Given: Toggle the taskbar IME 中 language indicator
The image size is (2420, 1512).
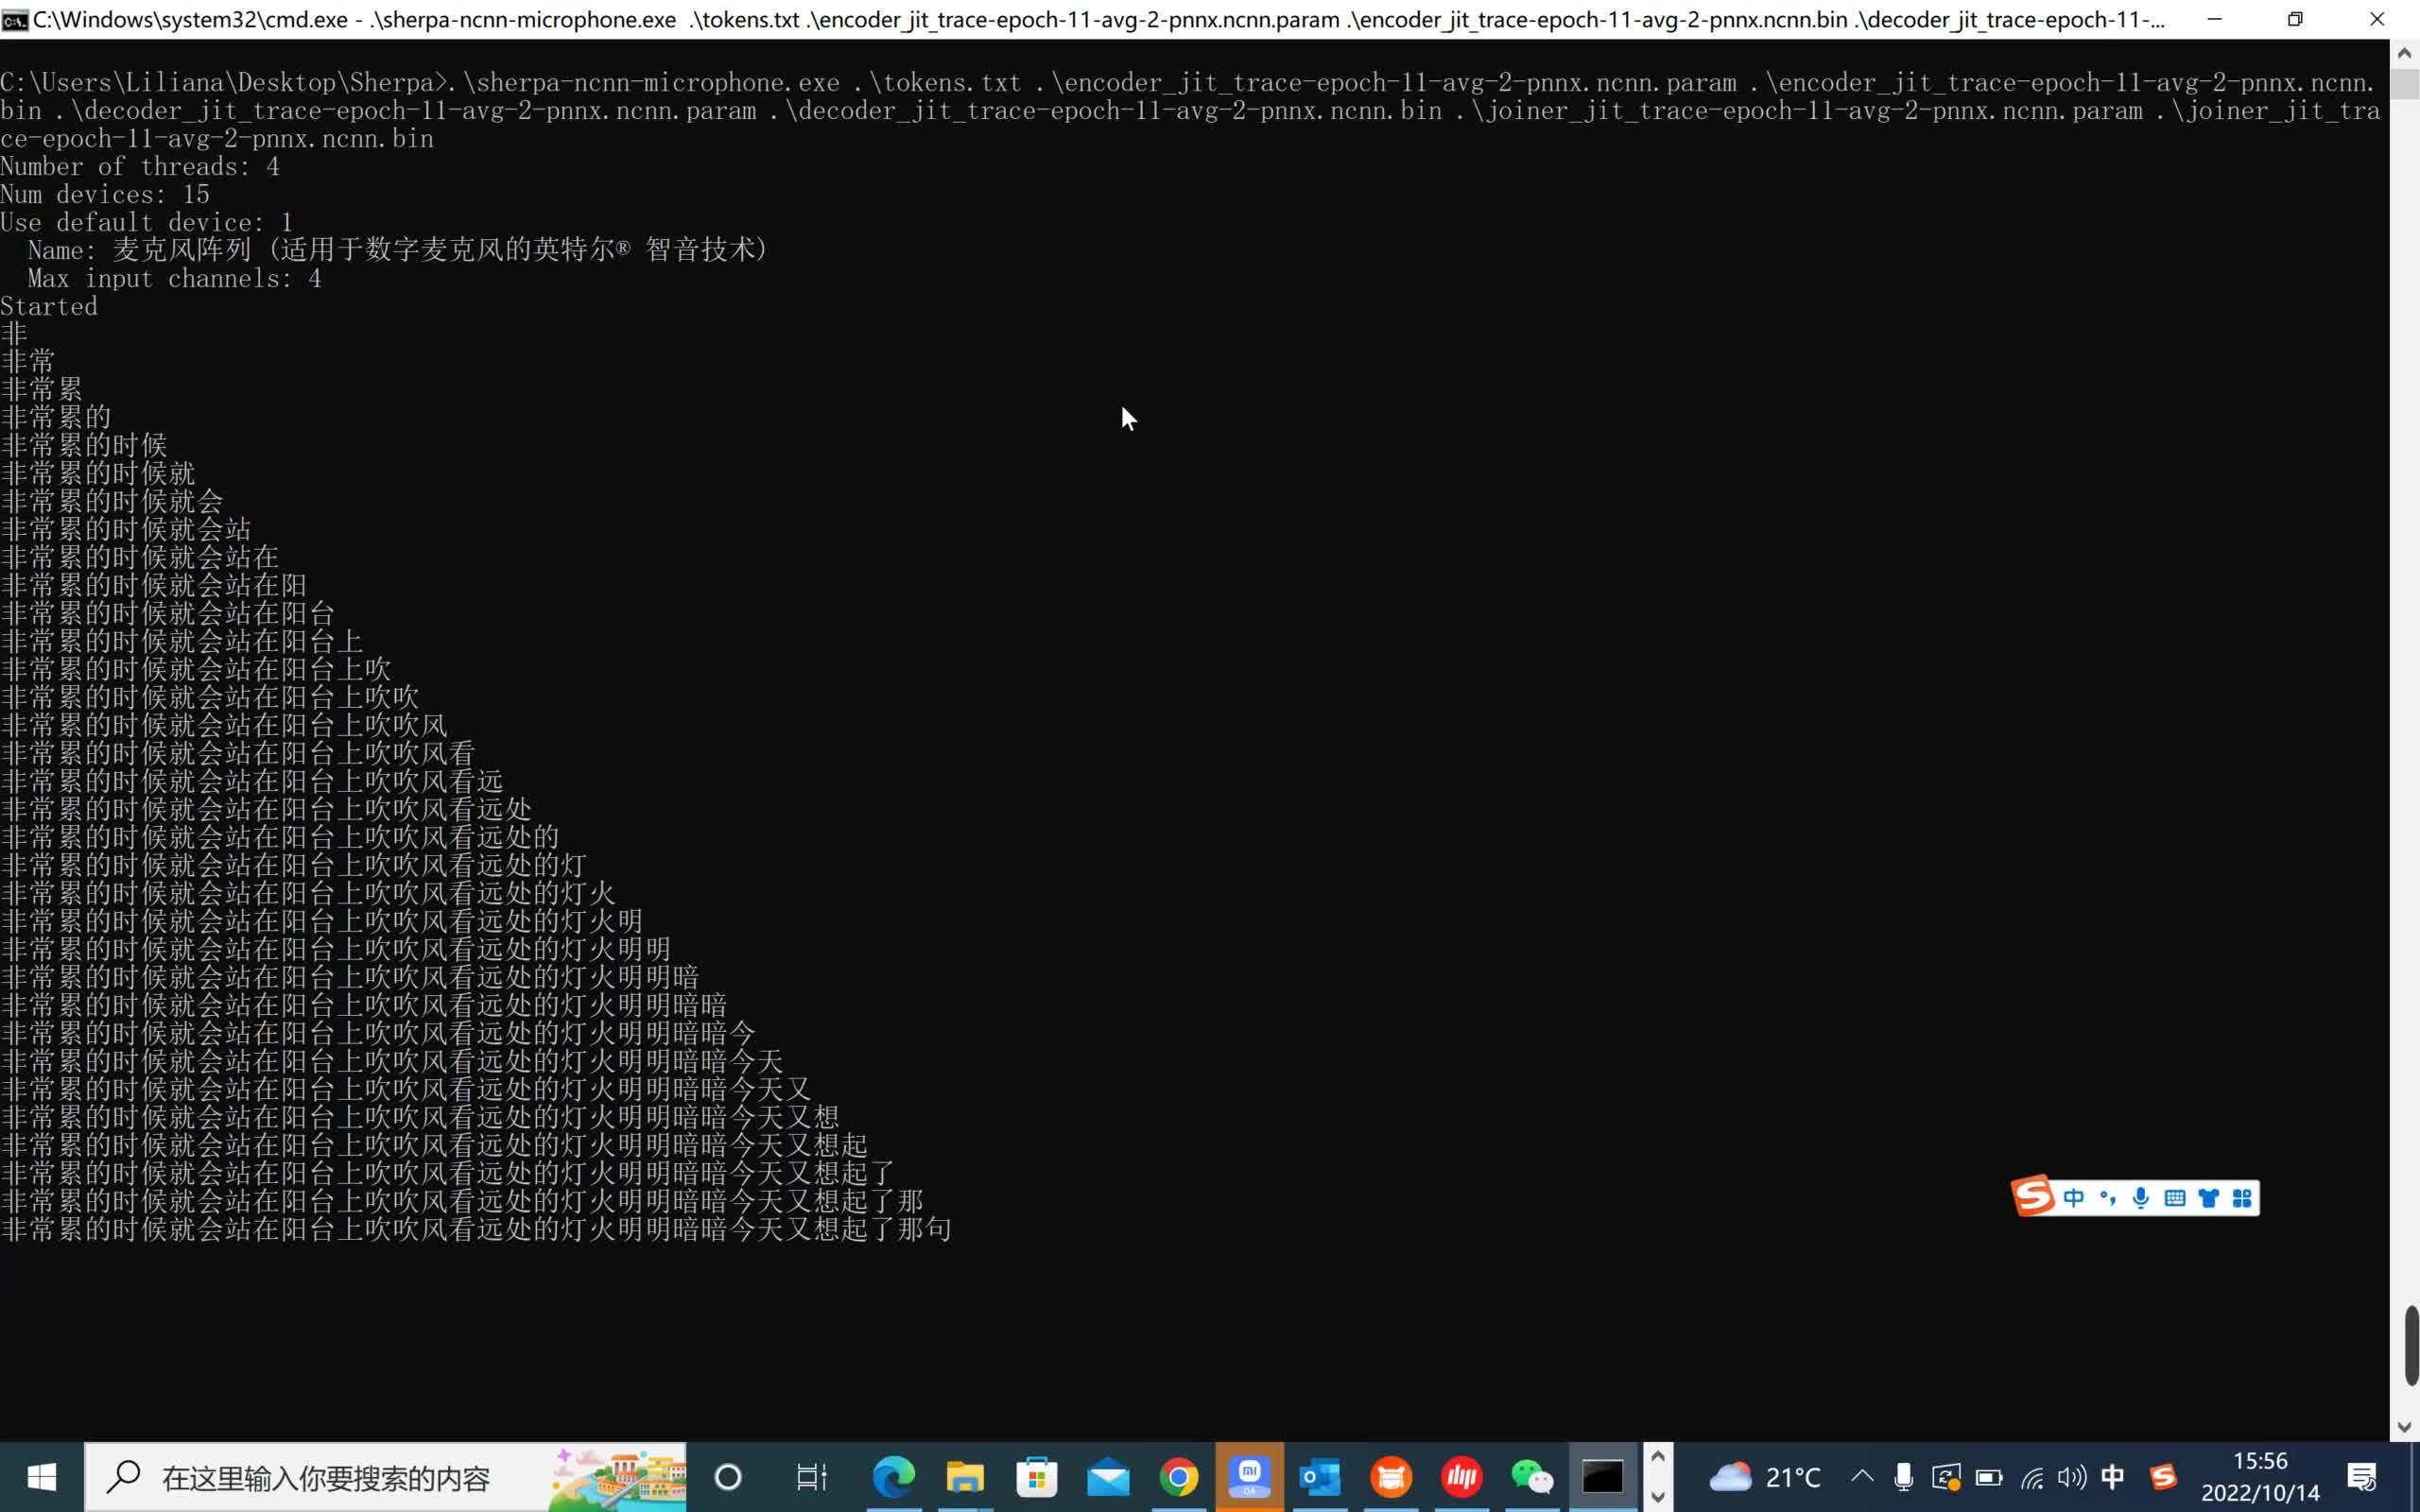Looking at the screenshot, I should point(2112,1477).
